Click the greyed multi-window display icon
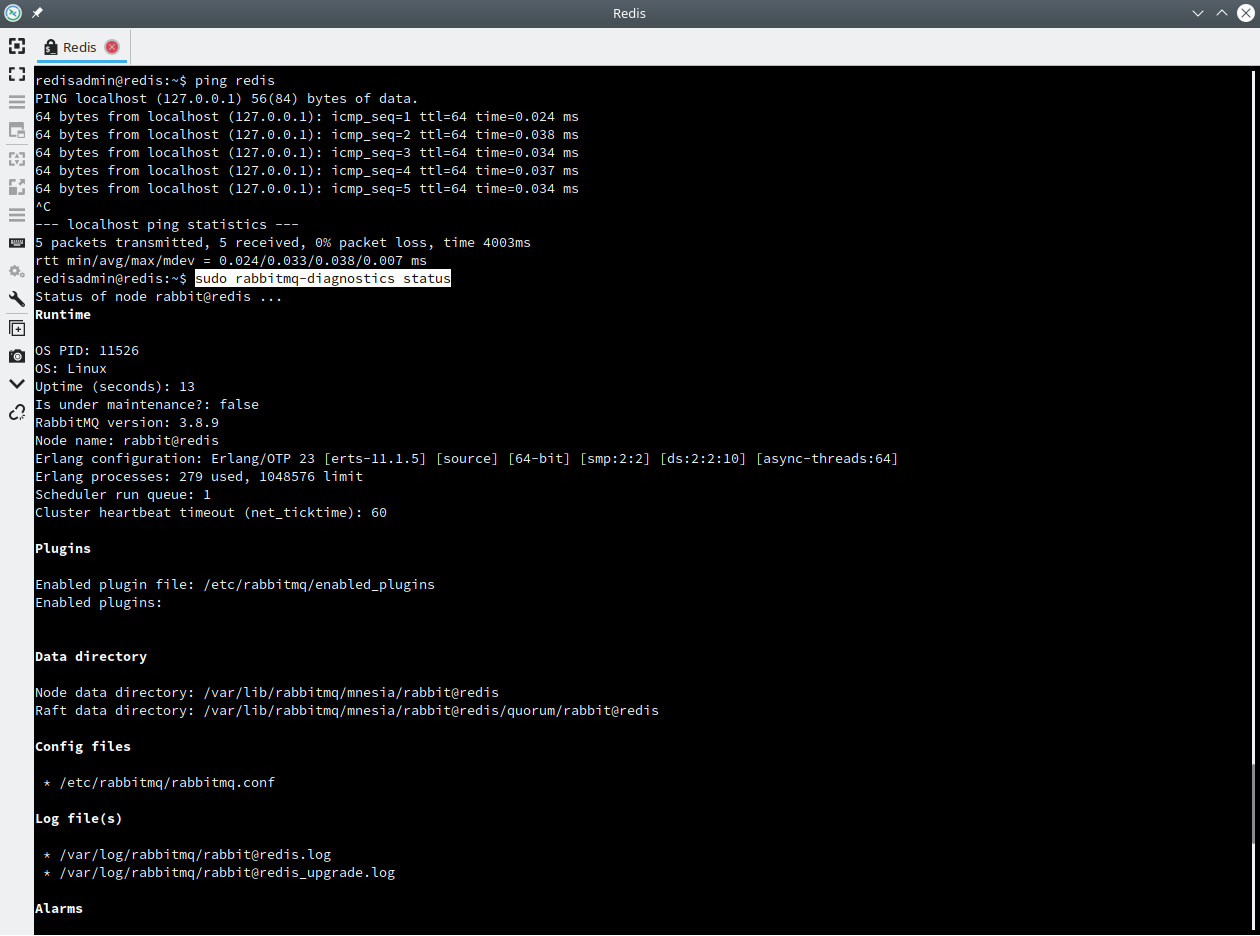 point(17,130)
